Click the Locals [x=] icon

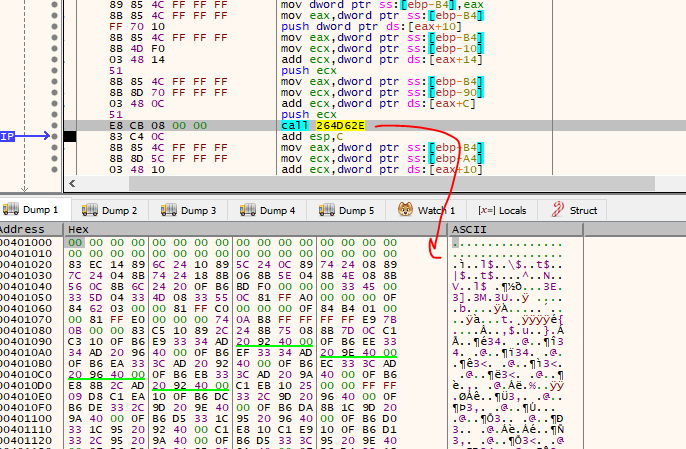(x=486, y=210)
